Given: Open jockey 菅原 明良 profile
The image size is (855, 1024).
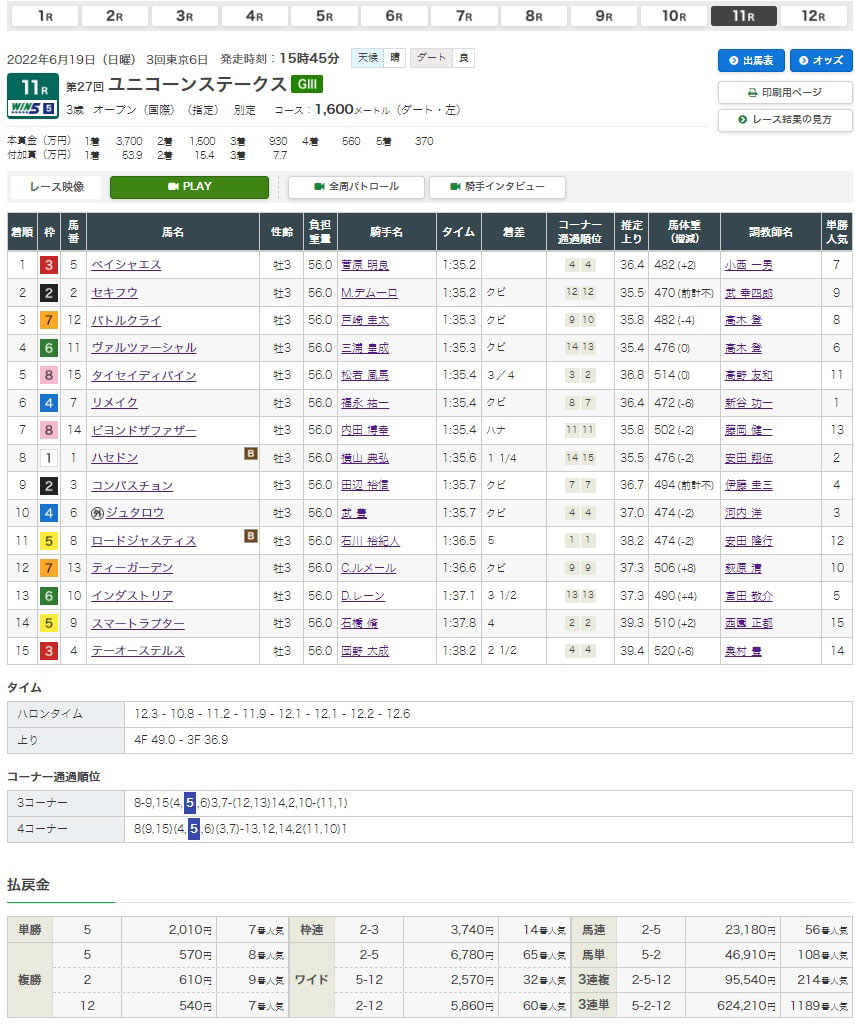Looking at the screenshot, I should tap(365, 265).
